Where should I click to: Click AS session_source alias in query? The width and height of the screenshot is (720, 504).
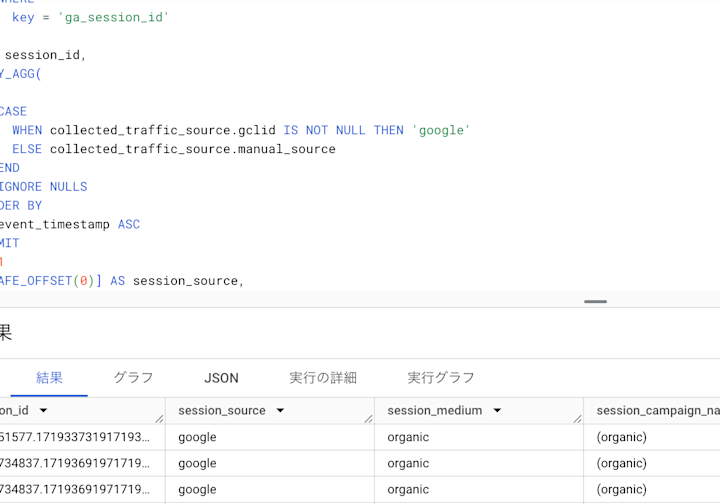point(177,281)
